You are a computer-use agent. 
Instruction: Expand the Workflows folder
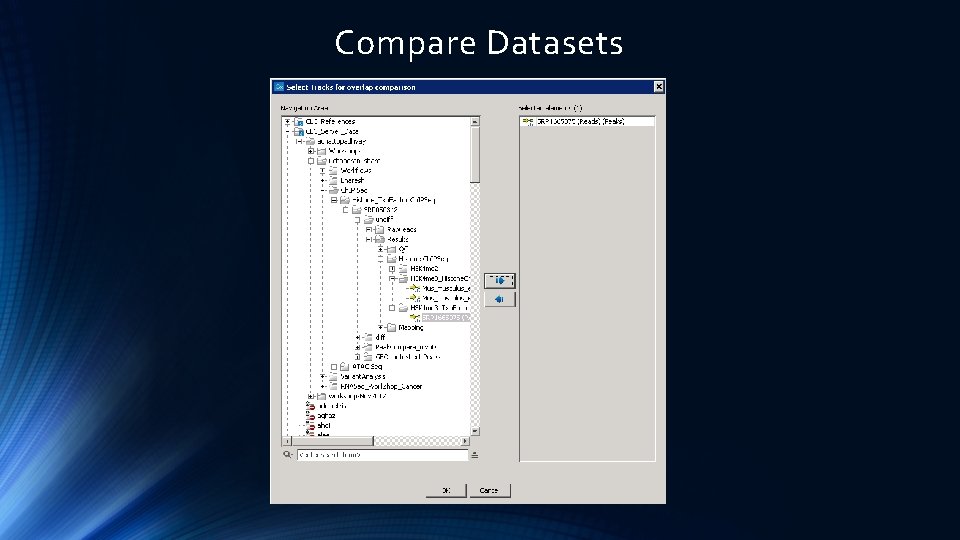(323, 171)
